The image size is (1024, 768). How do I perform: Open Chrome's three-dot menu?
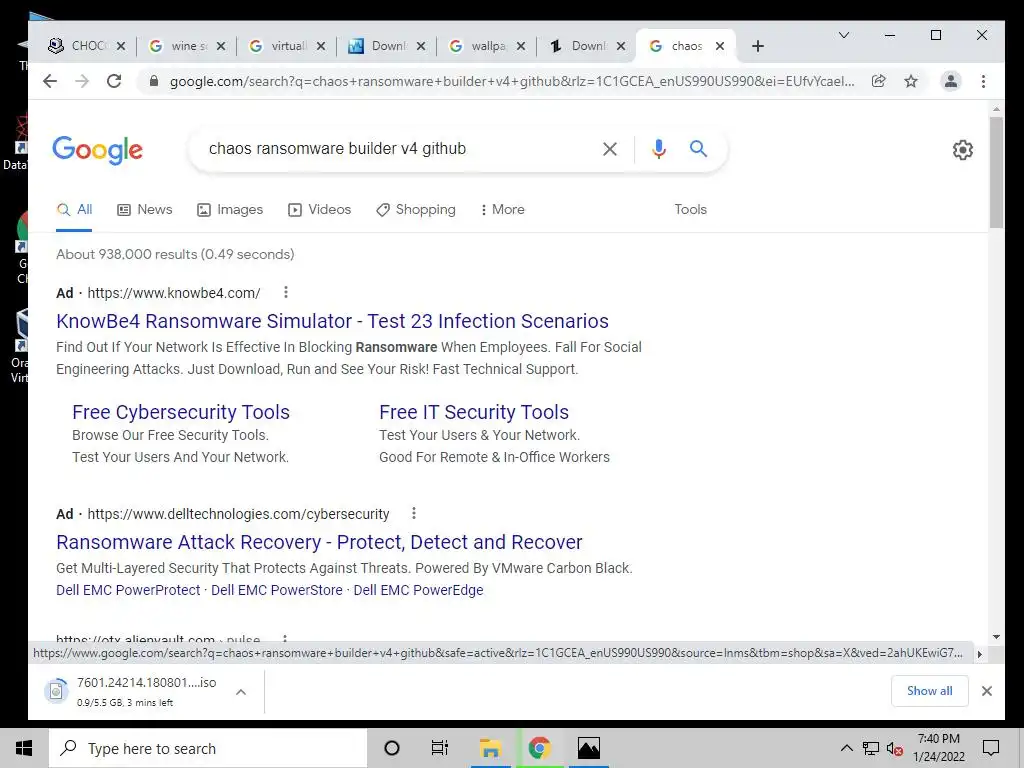click(x=984, y=81)
